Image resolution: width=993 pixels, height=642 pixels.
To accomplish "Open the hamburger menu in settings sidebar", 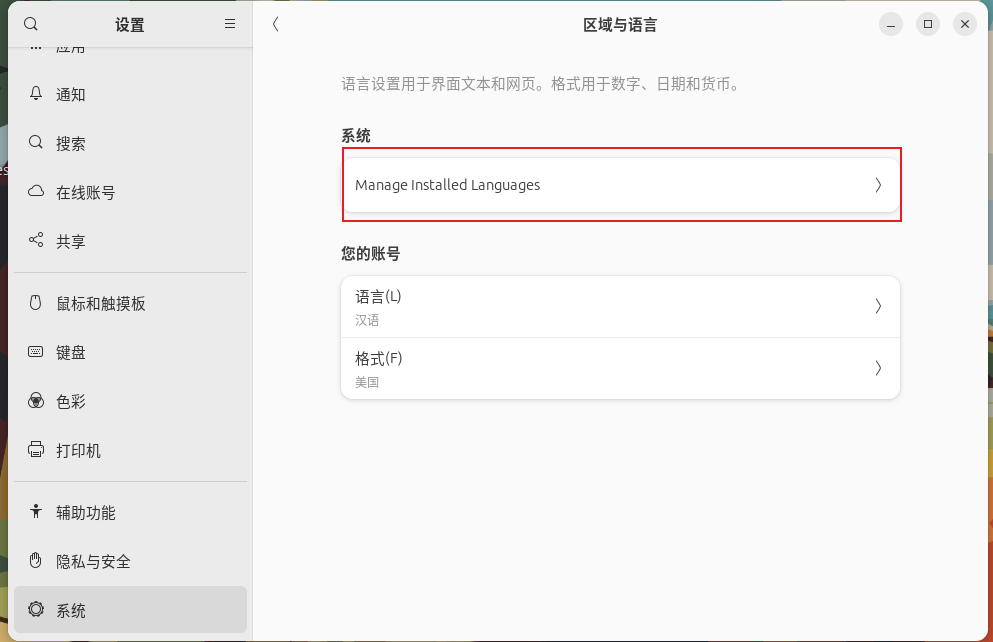I will [x=230, y=24].
